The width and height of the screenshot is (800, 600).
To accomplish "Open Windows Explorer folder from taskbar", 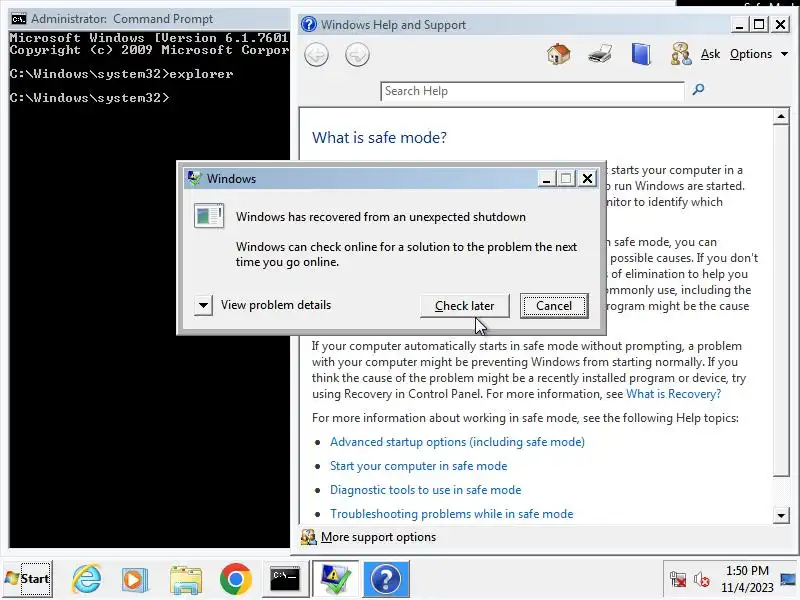I will [186, 580].
